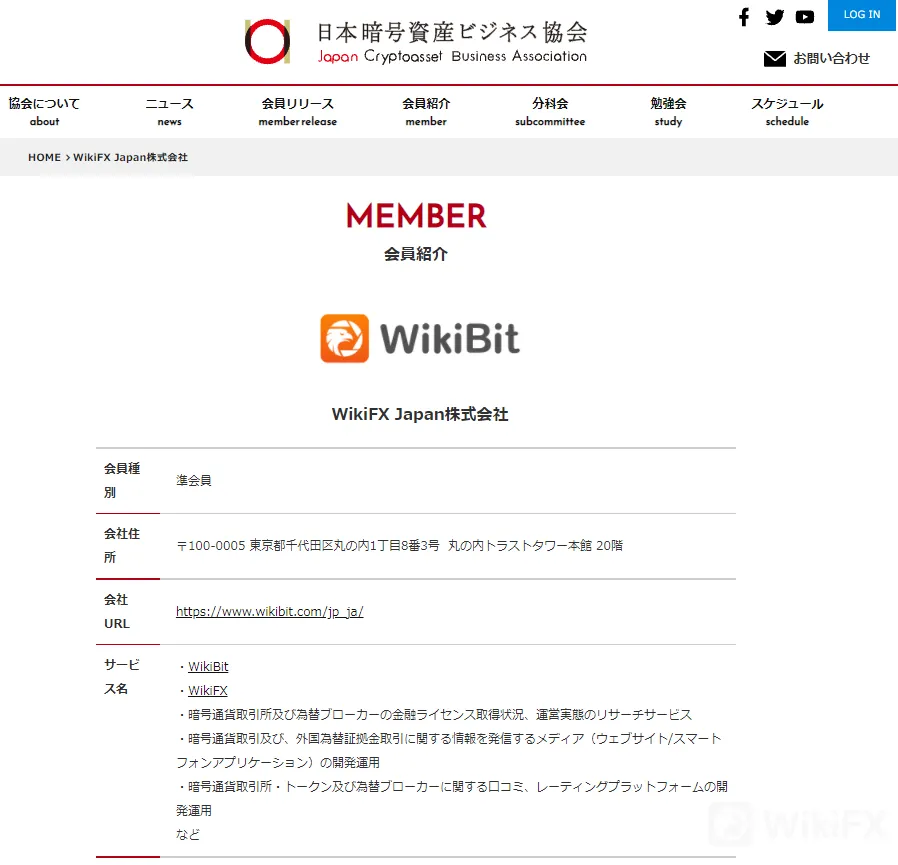Click the 会員紹介 subheading under MEMBER
Image resolution: width=898 pixels, height=865 pixels.
tap(416, 254)
